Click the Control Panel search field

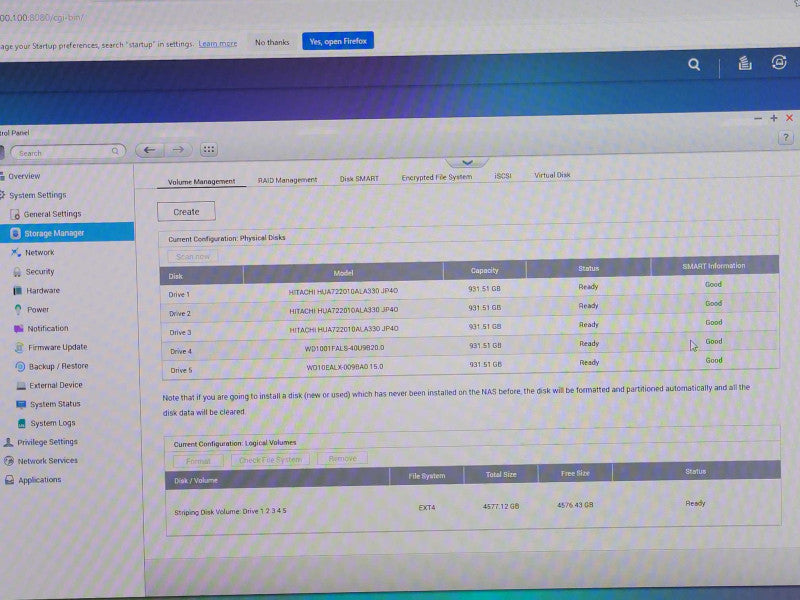pyautogui.click(x=68, y=153)
